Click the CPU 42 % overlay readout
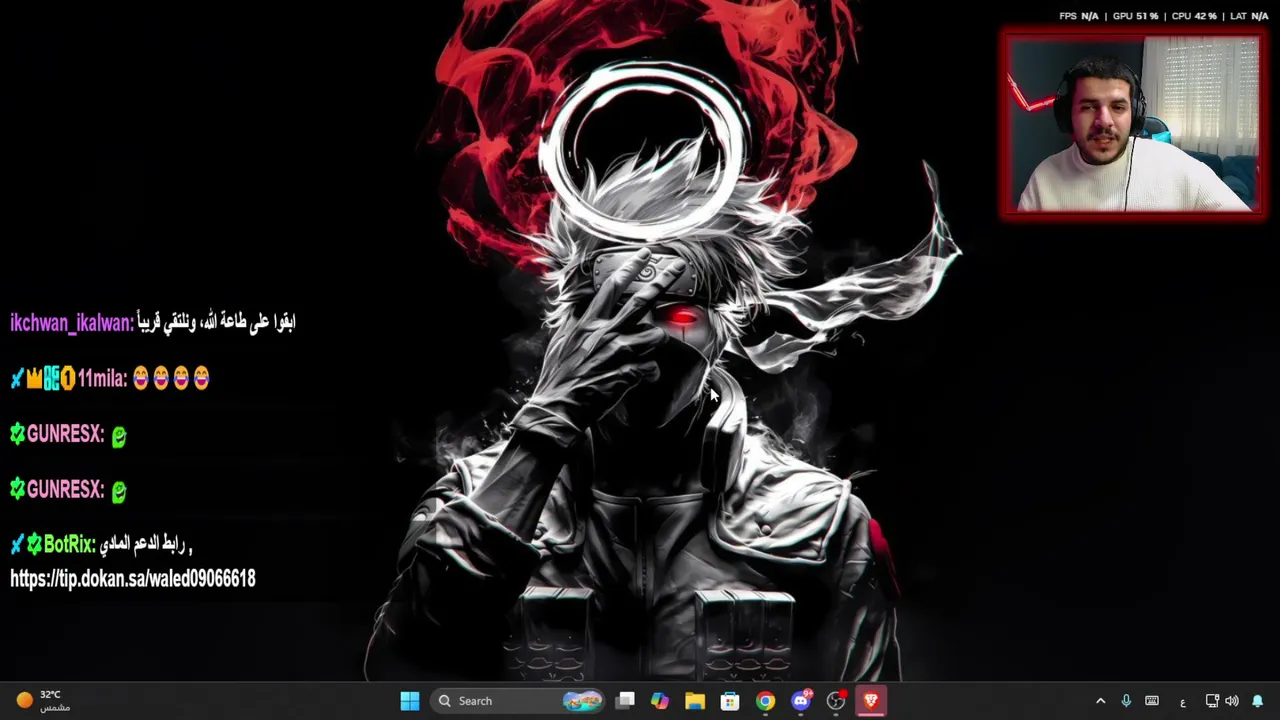Viewport: 1280px width, 720px height. point(1193,16)
